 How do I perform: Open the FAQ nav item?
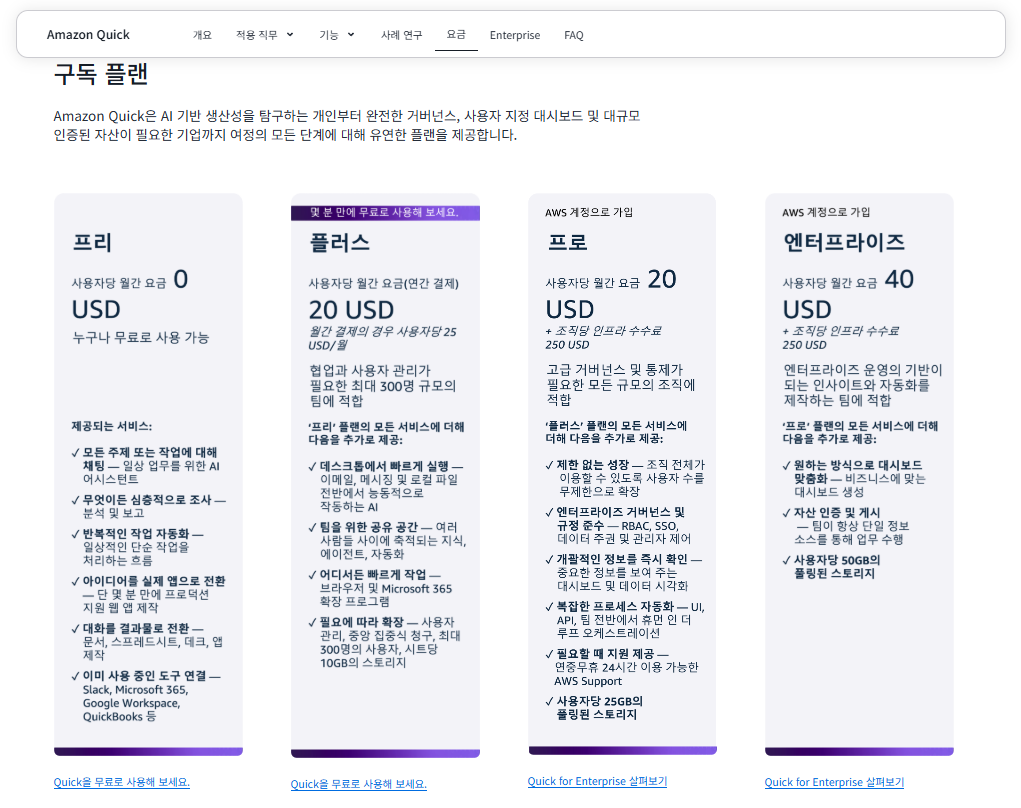[x=574, y=35]
